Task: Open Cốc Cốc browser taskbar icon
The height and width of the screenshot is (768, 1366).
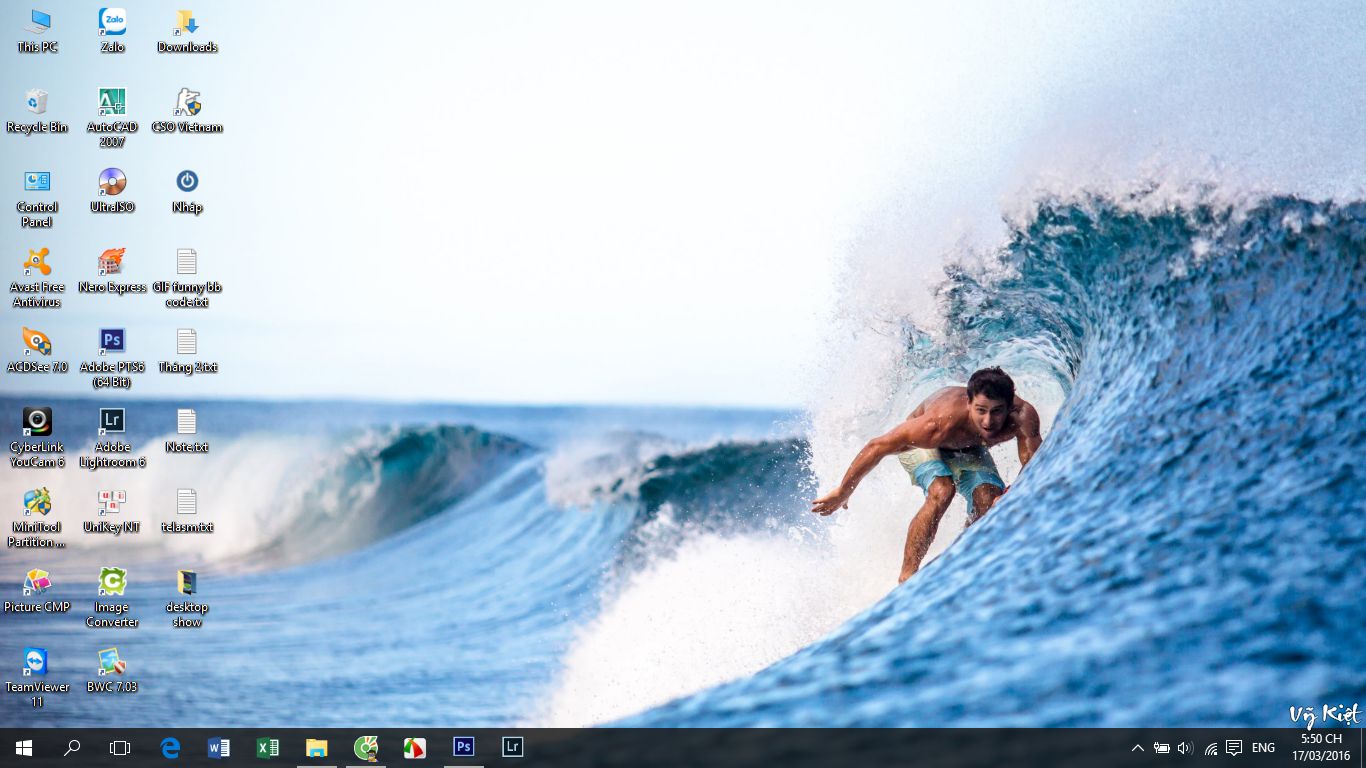Action: [x=366, y=748]
